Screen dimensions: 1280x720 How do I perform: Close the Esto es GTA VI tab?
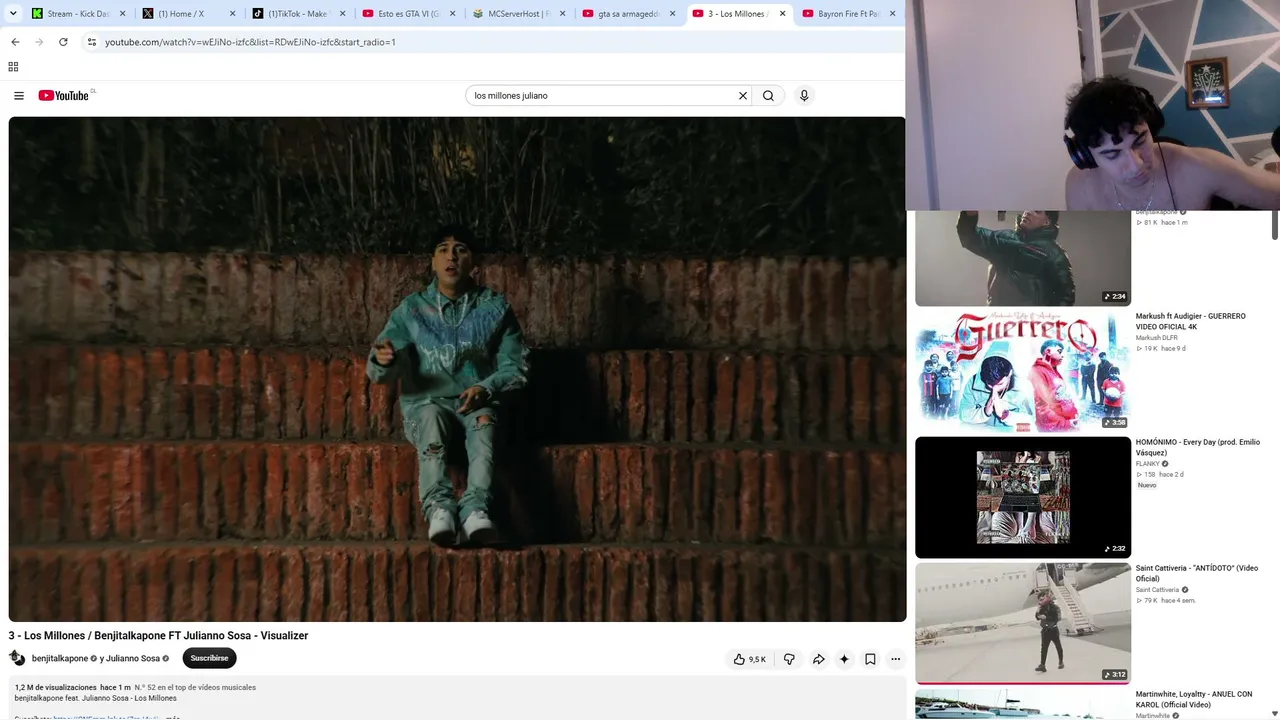[x=453, y=14]
